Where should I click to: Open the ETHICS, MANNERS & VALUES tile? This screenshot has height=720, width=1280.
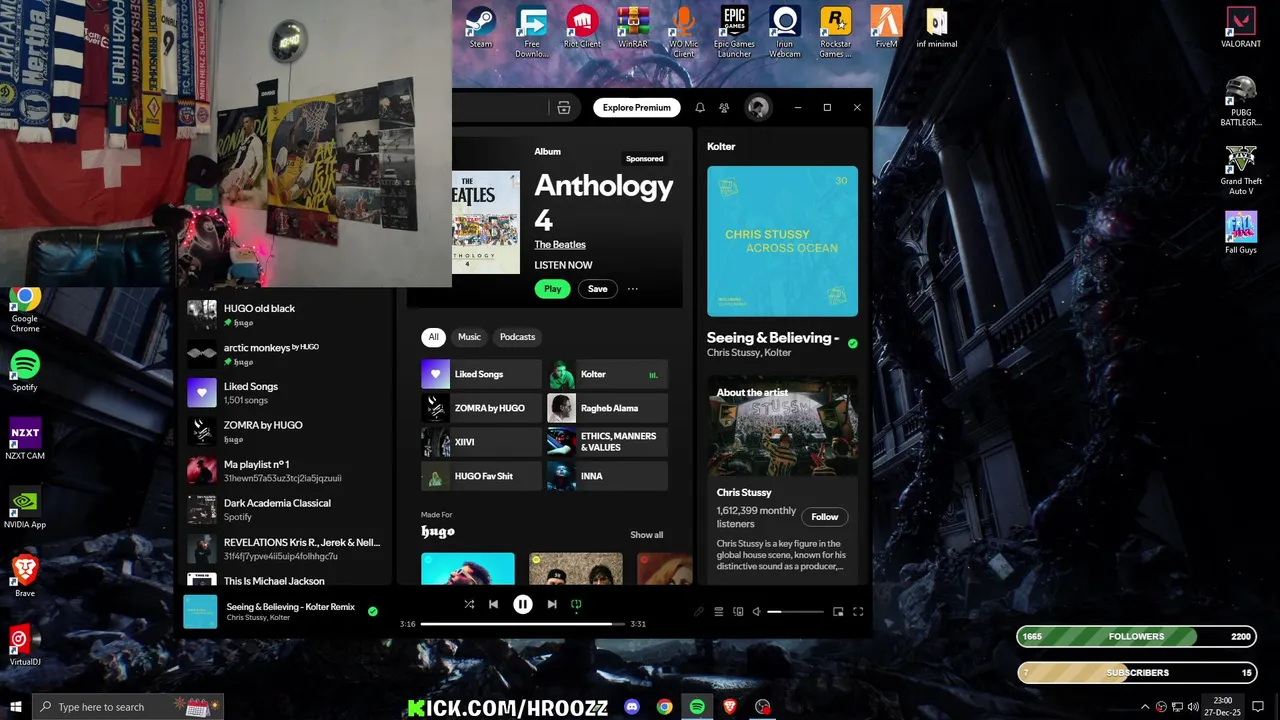[607, 442]
